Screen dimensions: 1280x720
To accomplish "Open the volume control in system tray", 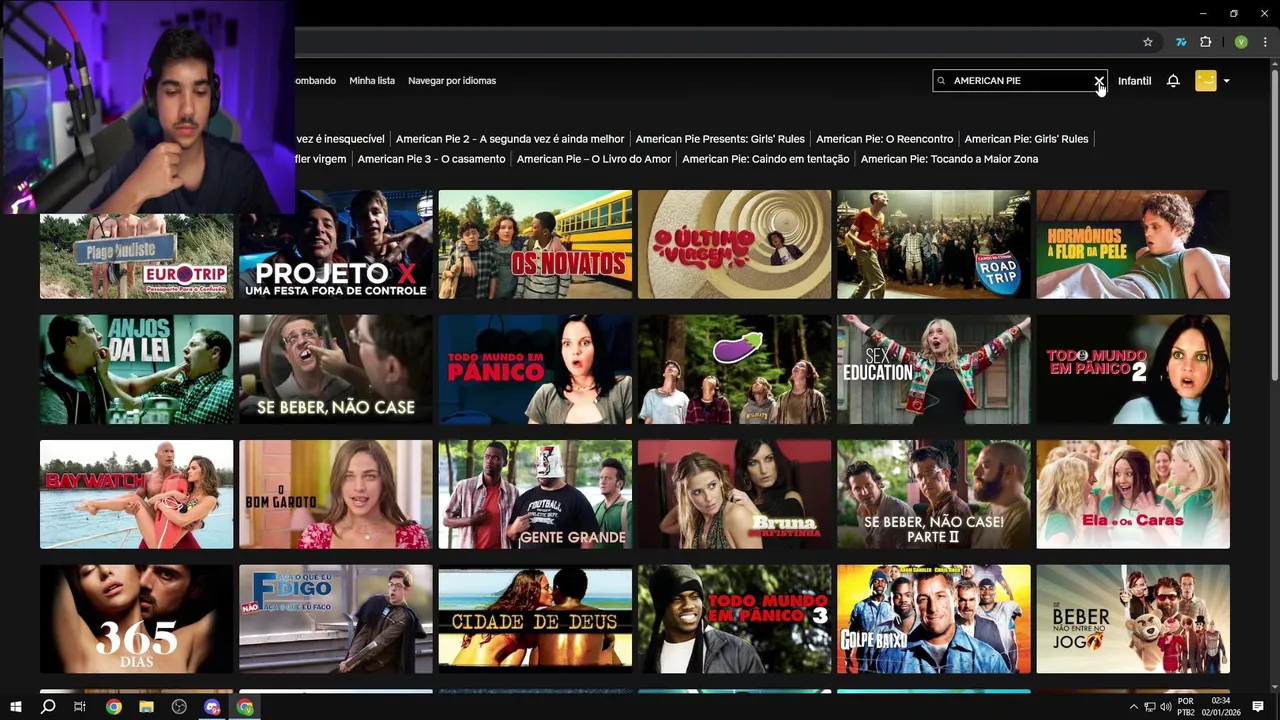I will click(x=1166, y=707).
